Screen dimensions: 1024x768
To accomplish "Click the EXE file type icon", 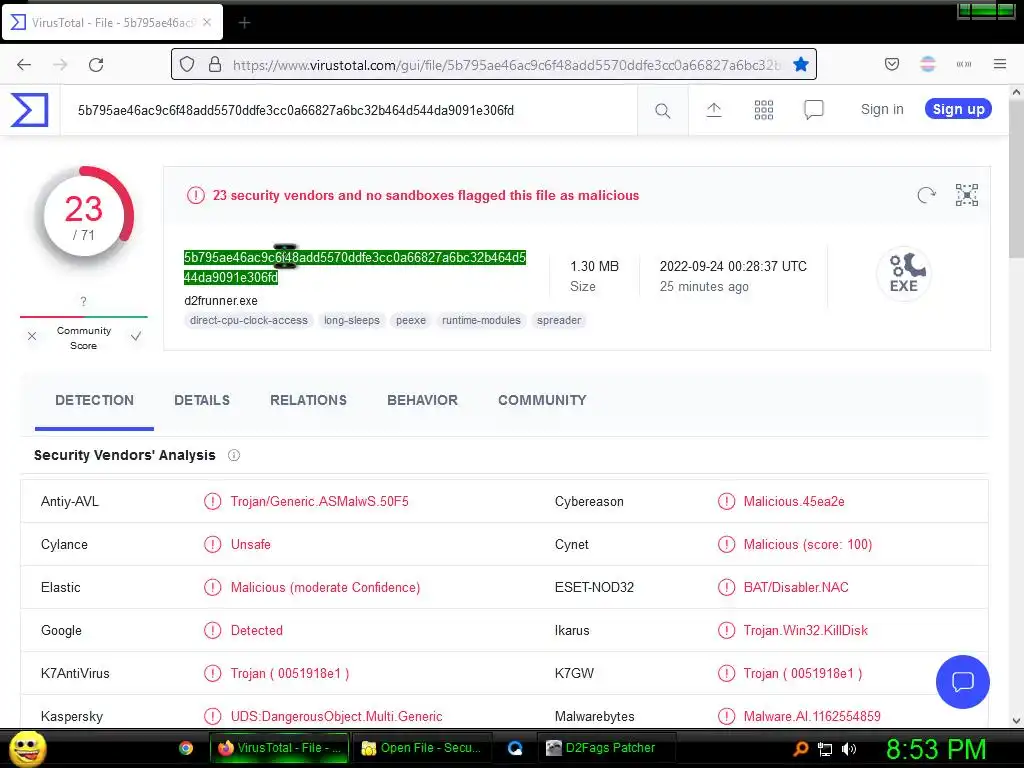I will (x=904, y=273).
